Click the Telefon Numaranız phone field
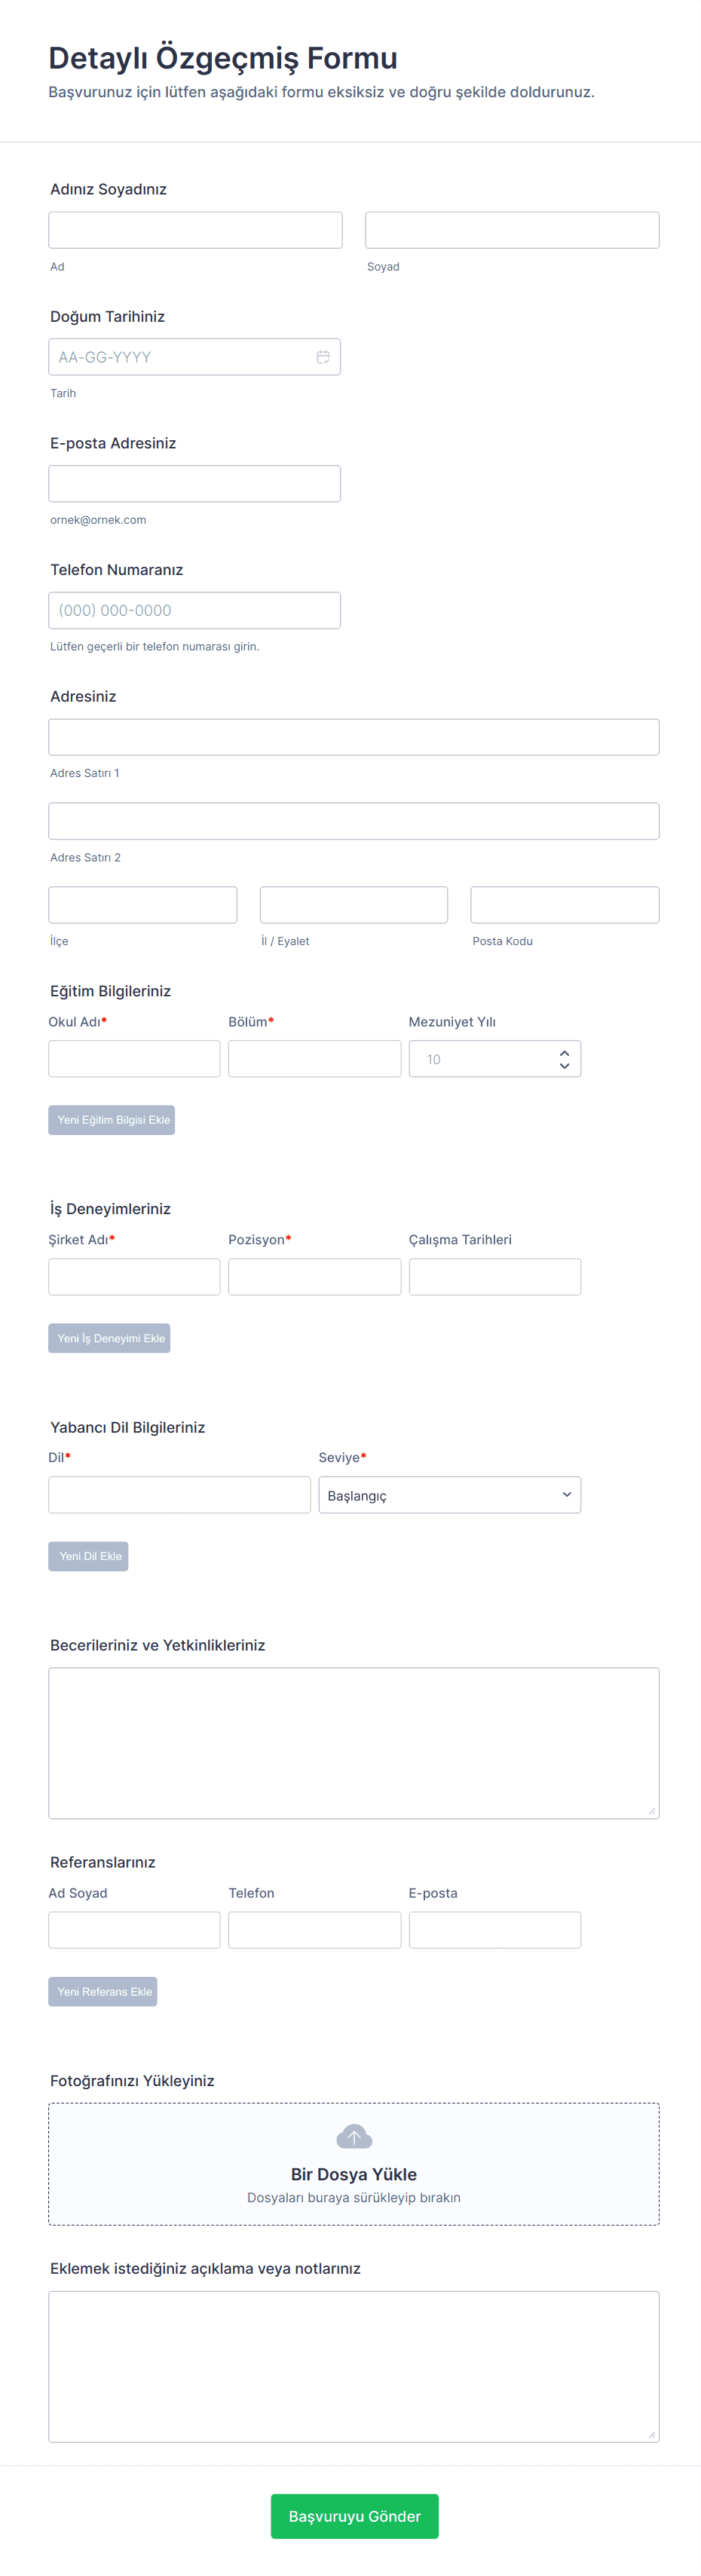This screenshot has width=701, height=2576. pyautogui.click(x=194, y=610)
